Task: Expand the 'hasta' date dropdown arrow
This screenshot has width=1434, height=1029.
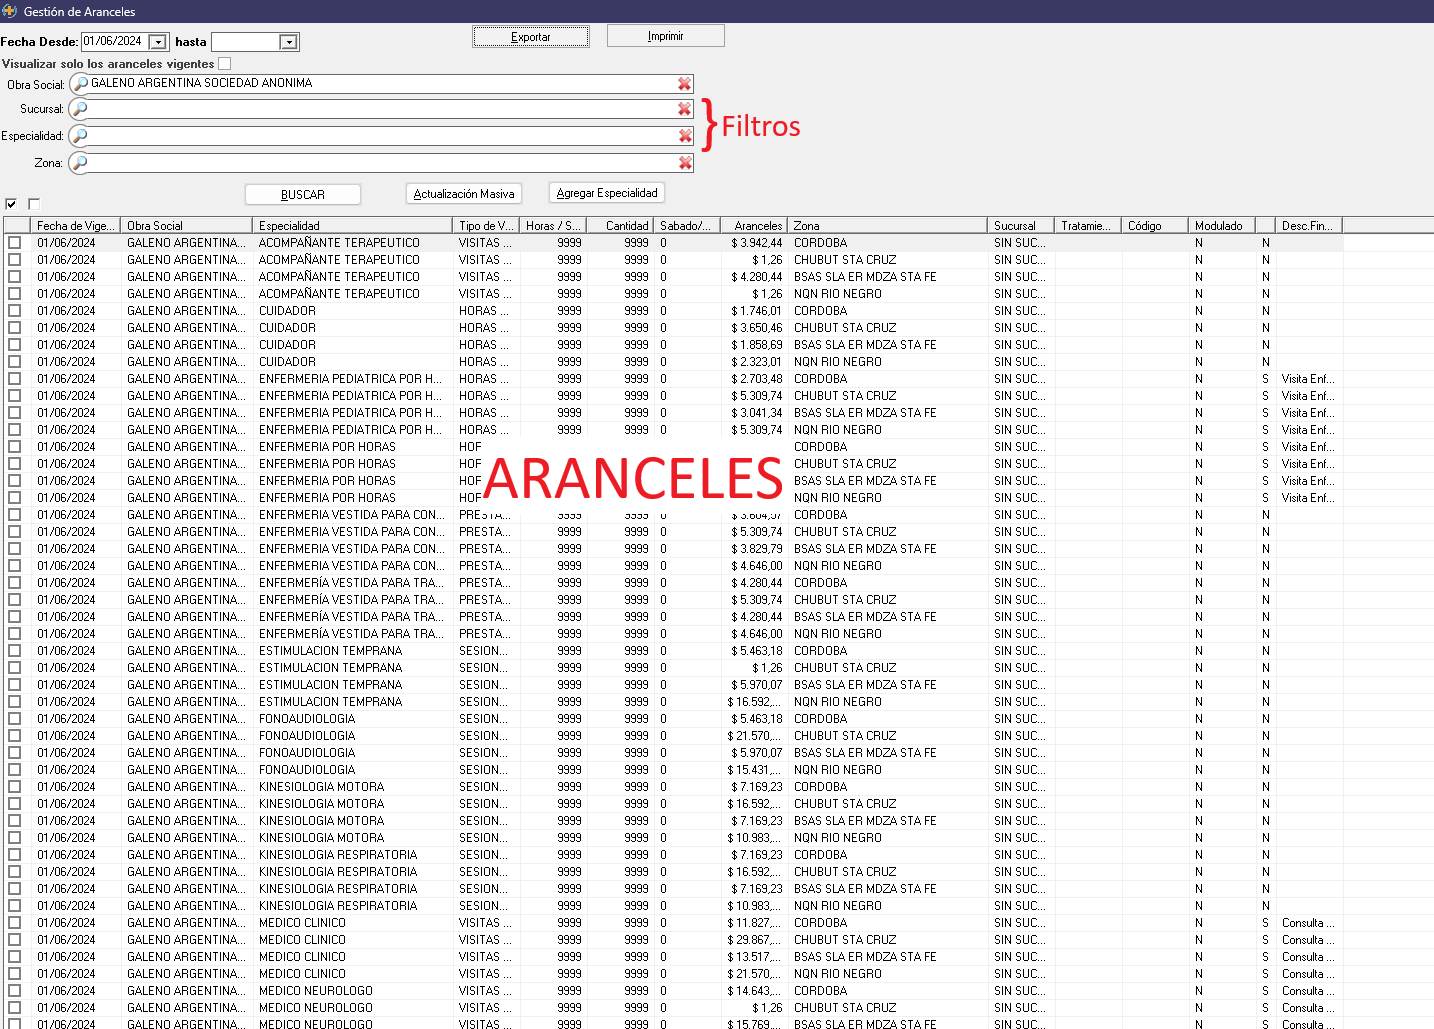Action: tap(288, 42)
